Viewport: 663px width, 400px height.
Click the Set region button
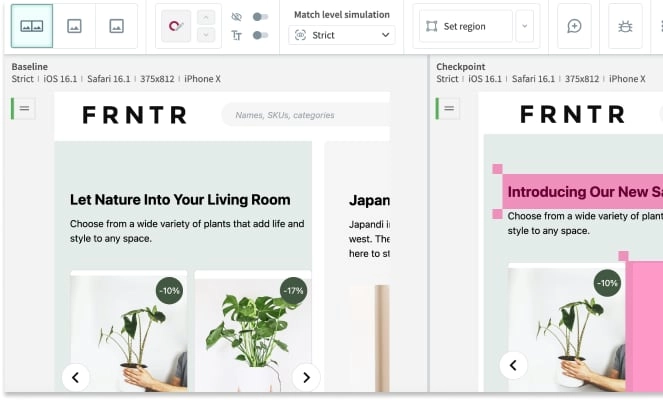pos(465,26)
